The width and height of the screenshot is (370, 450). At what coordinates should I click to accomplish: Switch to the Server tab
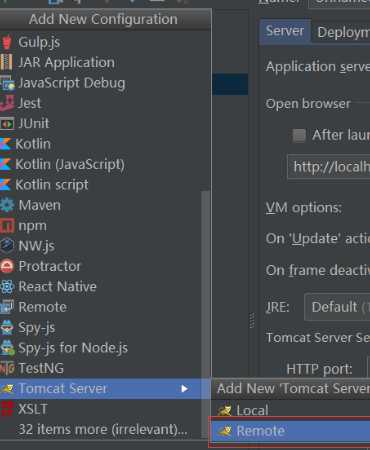click(285, 31)
